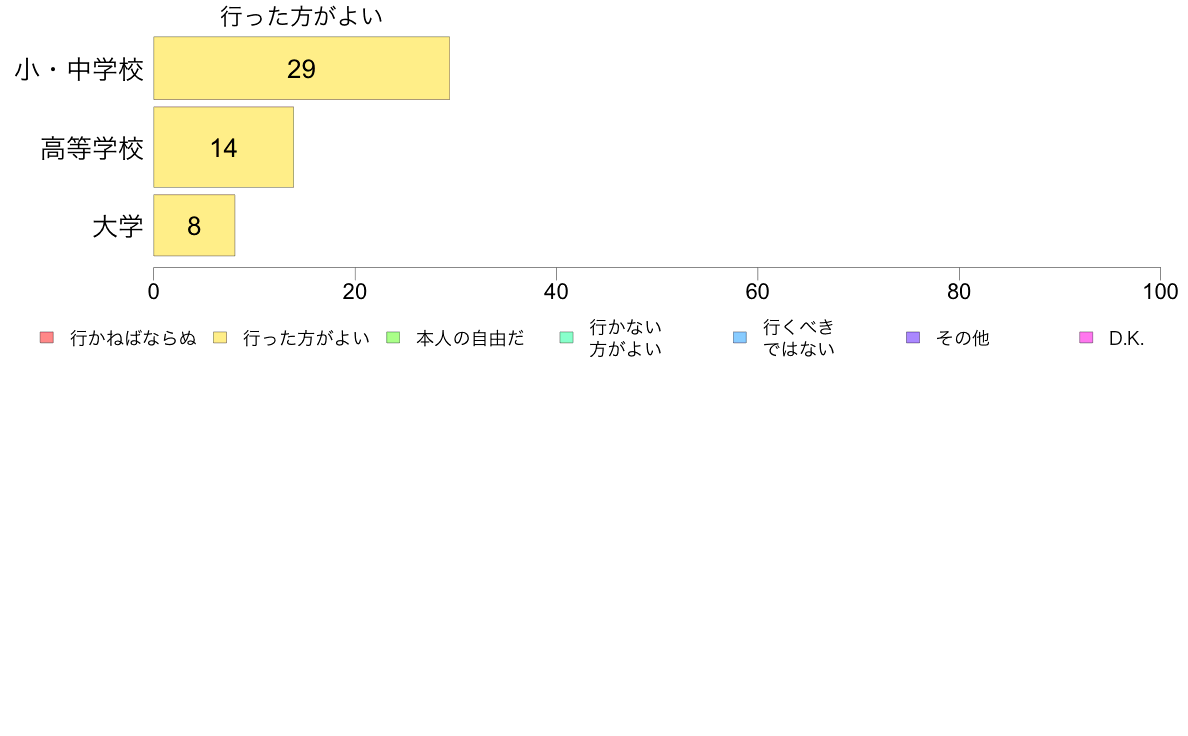Click the yellow 行った方がよい legend swatch
1188x736 pixels.
pos(220,337)
